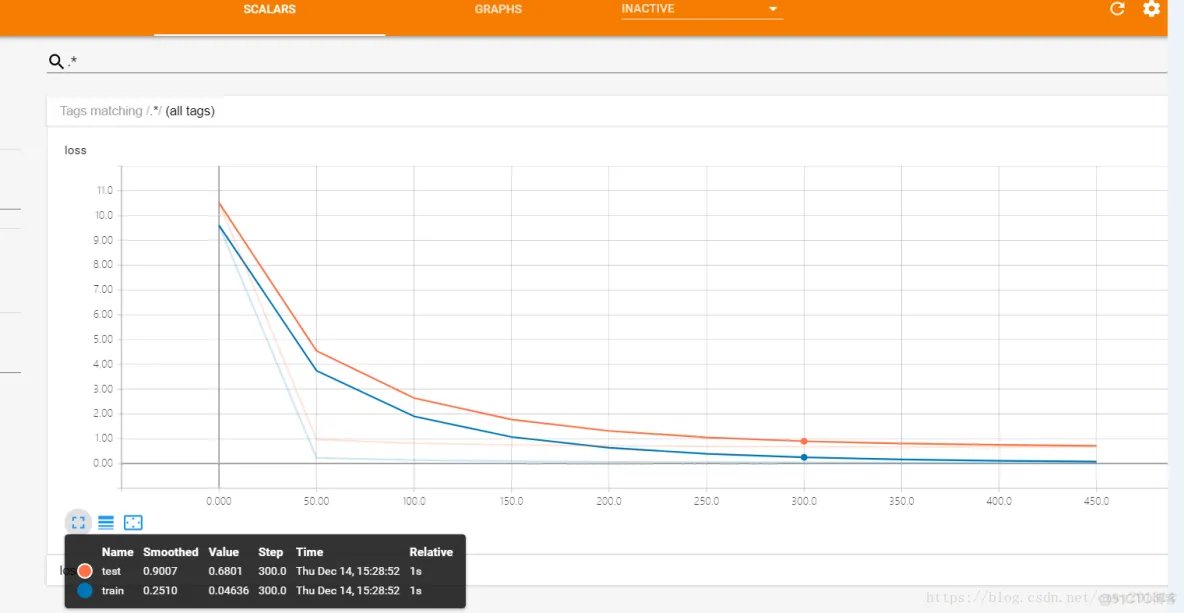Click the y-axis label 5.00
Screen dimensions: 1184x613
click(x=103, y=339)
